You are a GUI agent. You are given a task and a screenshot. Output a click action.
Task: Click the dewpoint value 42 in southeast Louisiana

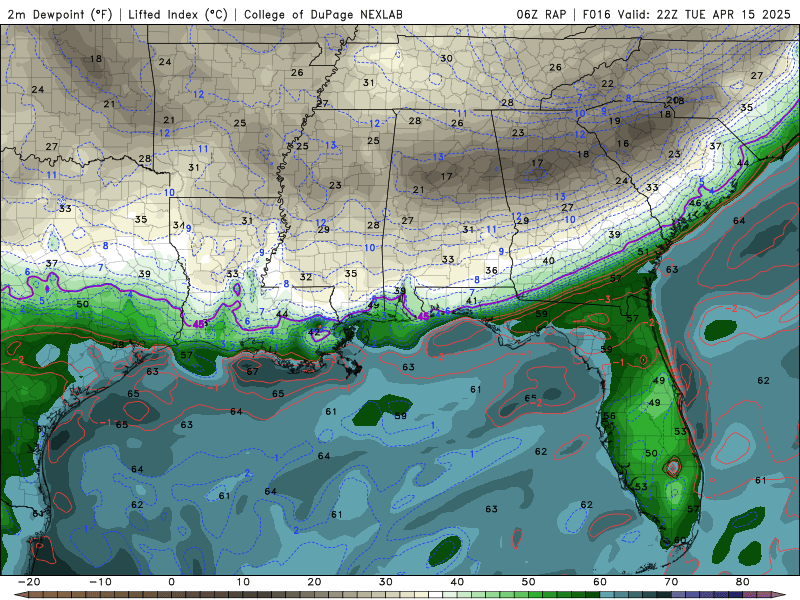click(314, 333)
